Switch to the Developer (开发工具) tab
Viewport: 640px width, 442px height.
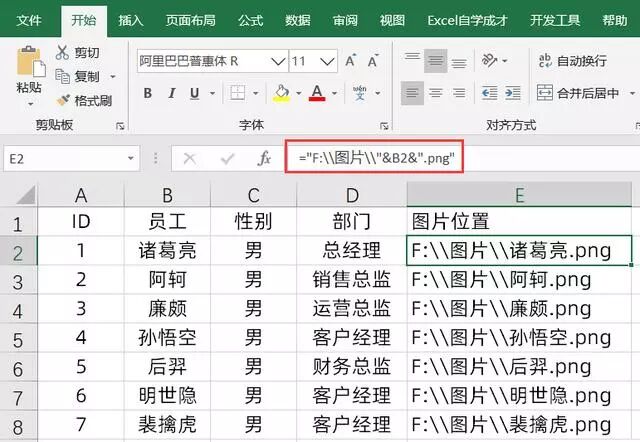(x=555, y=20)
